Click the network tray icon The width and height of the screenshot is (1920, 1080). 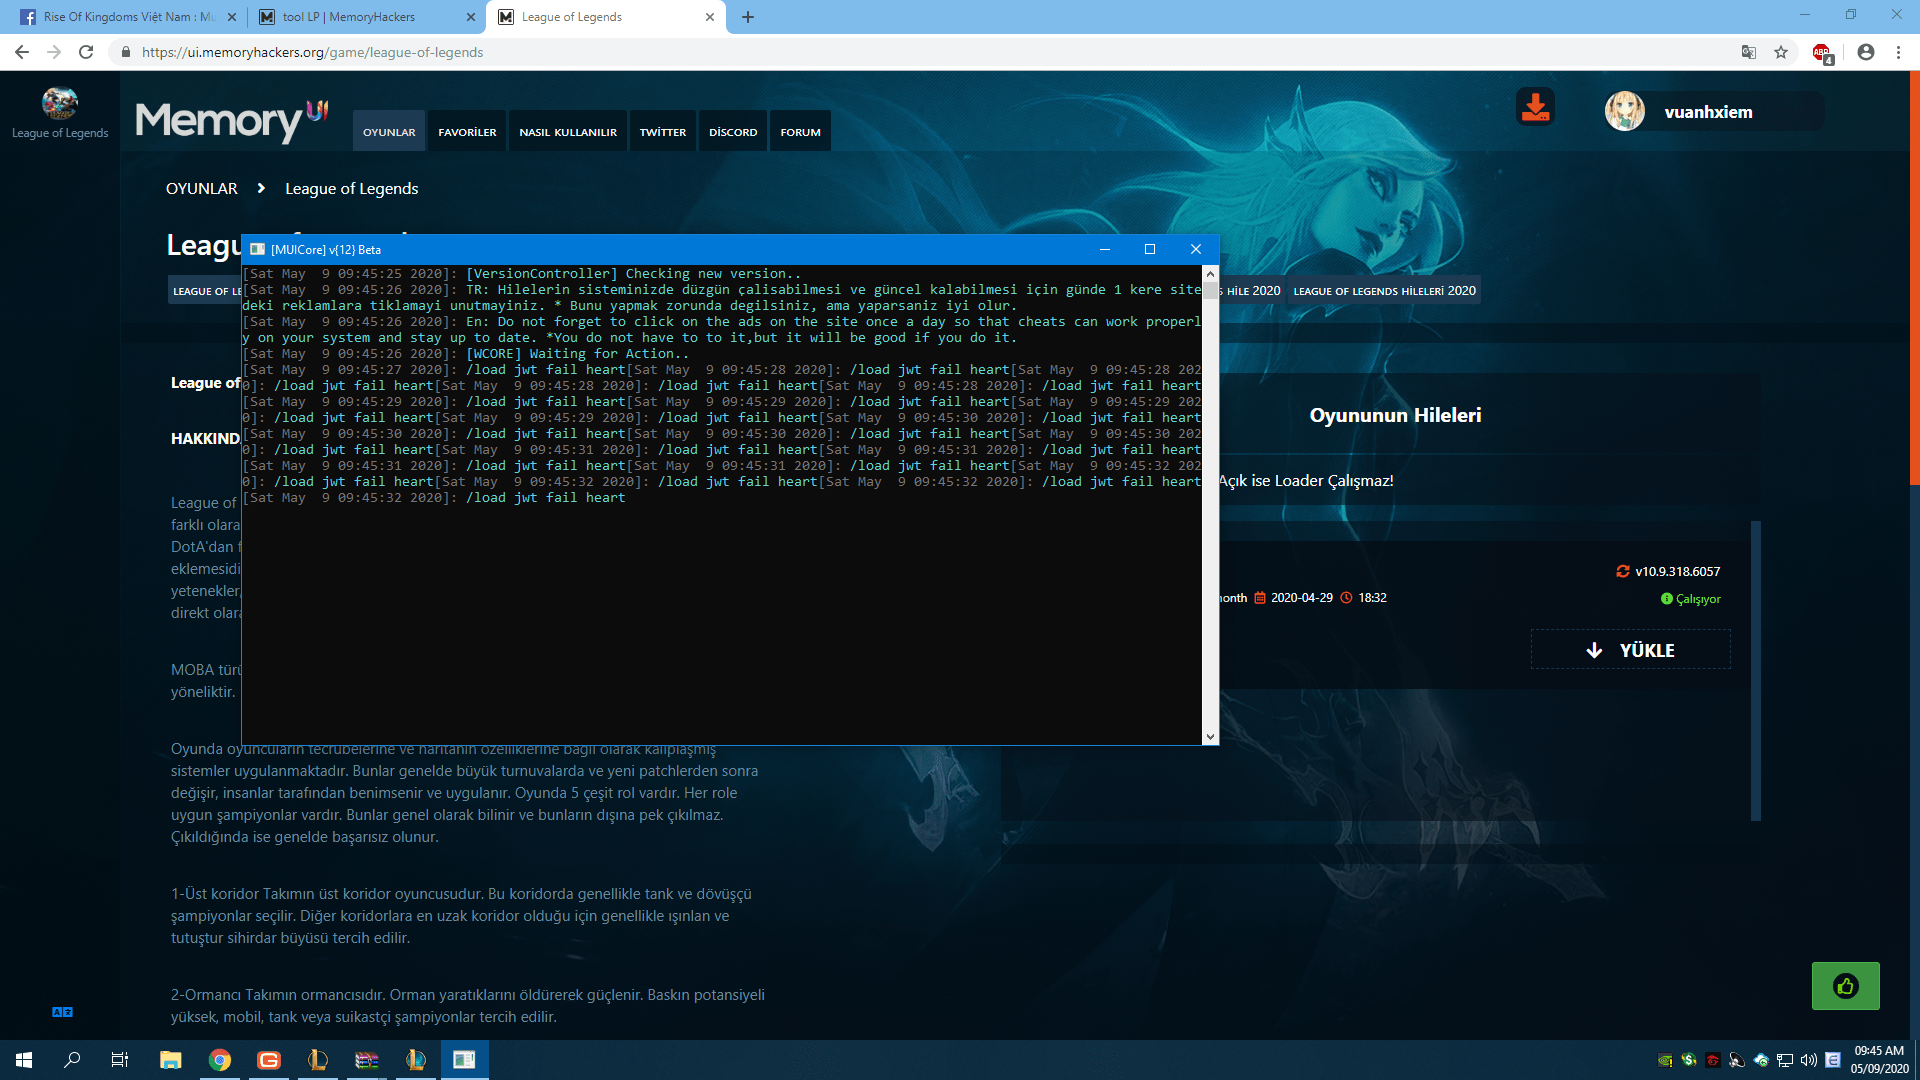pos(1785,1060)
